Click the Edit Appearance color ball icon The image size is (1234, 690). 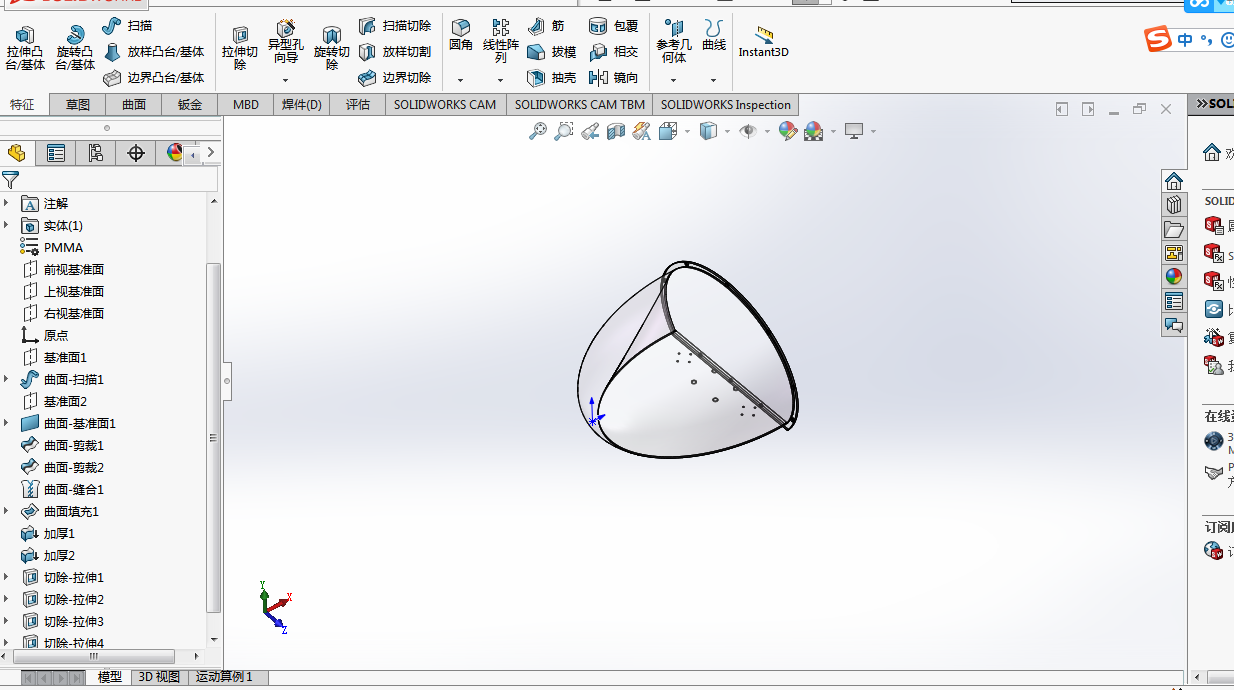(x=788, y=131)
